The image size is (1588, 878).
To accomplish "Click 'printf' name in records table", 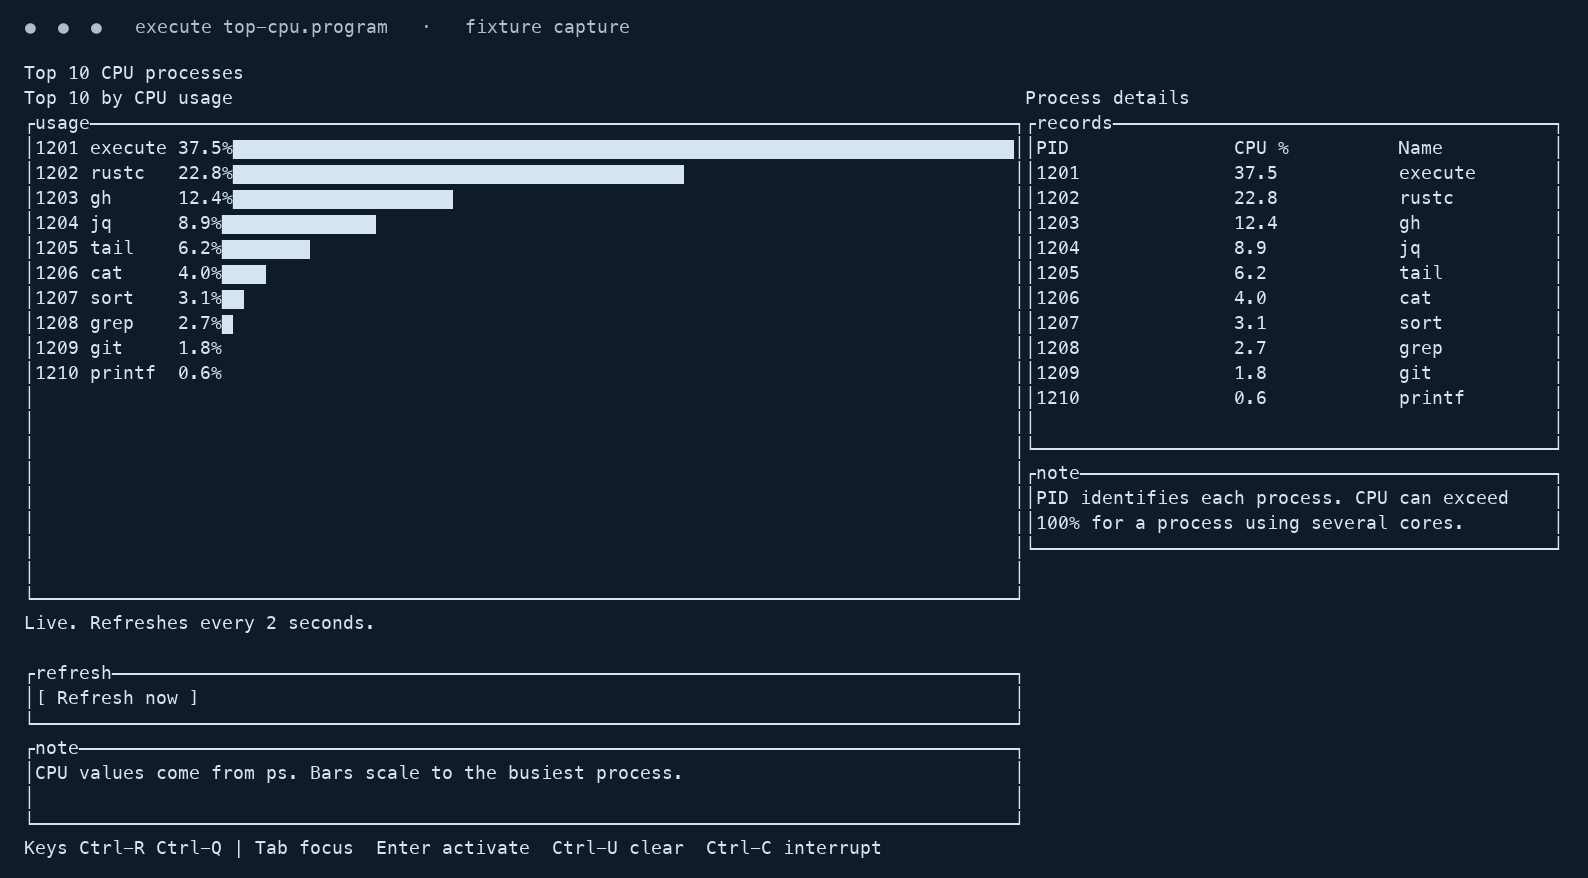I will coord(1431,398).
